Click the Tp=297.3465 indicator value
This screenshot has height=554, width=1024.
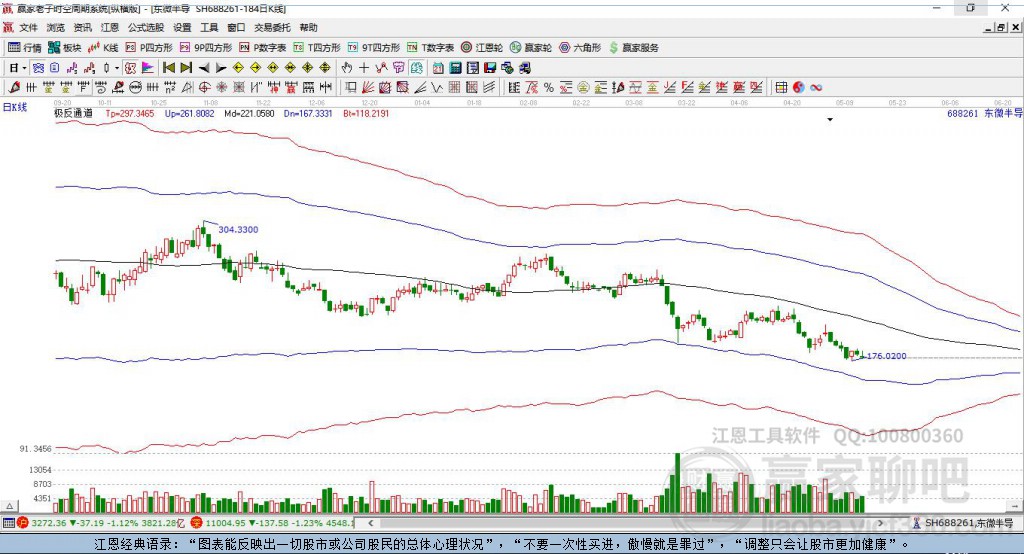coord(130,113)
